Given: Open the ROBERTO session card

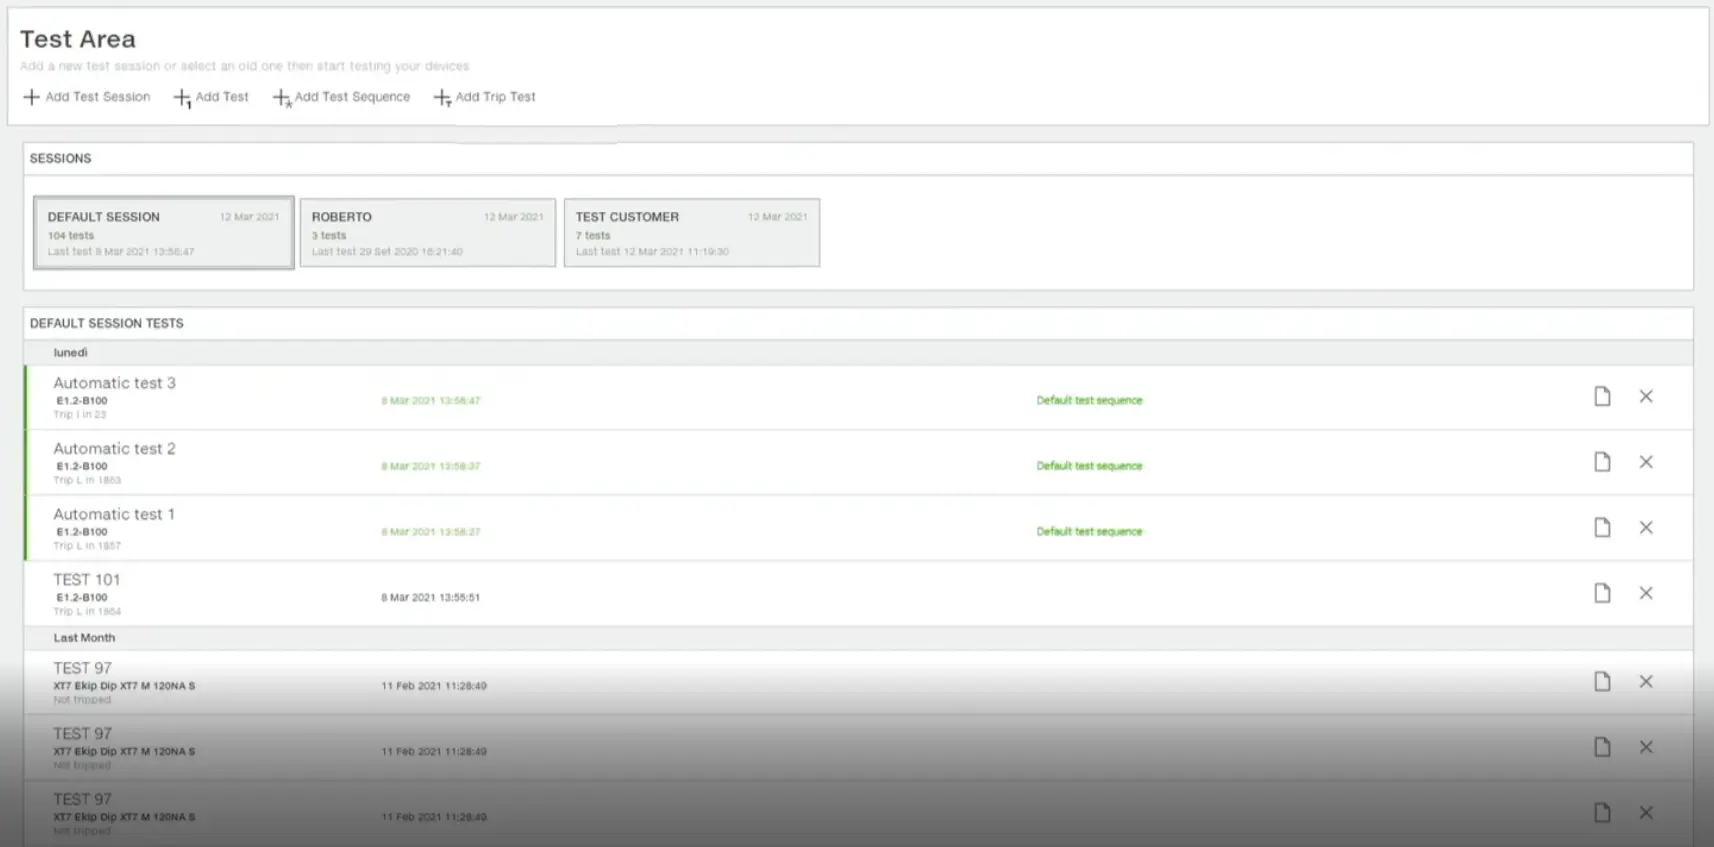Looking at the screenshot, I should pyautogui.click(x=427, y=233).
